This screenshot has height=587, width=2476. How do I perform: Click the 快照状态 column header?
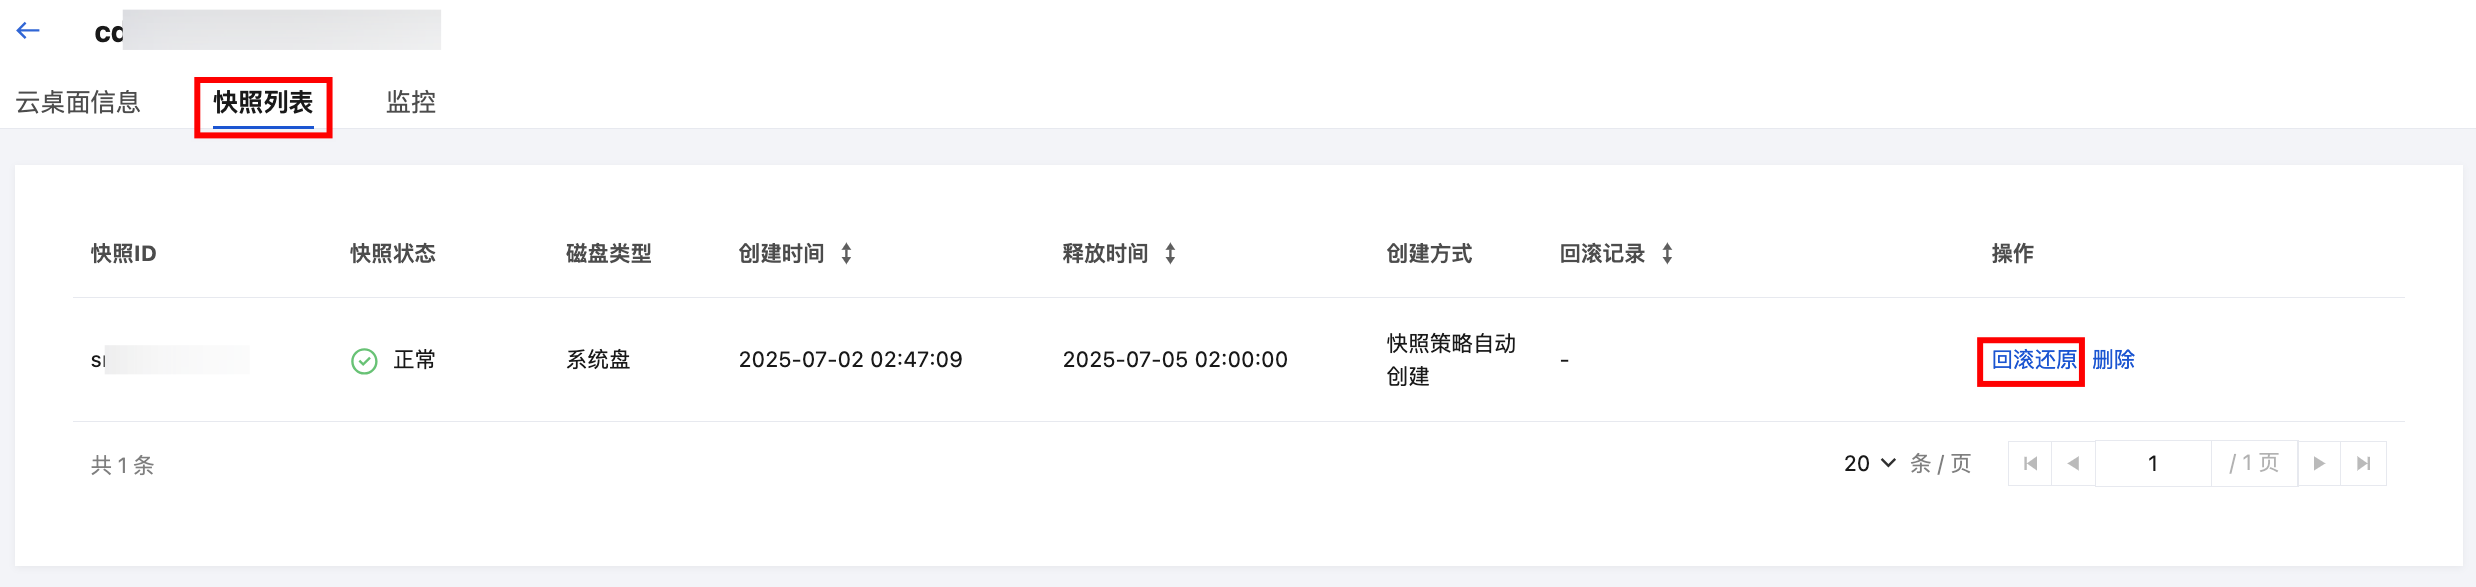393,254
